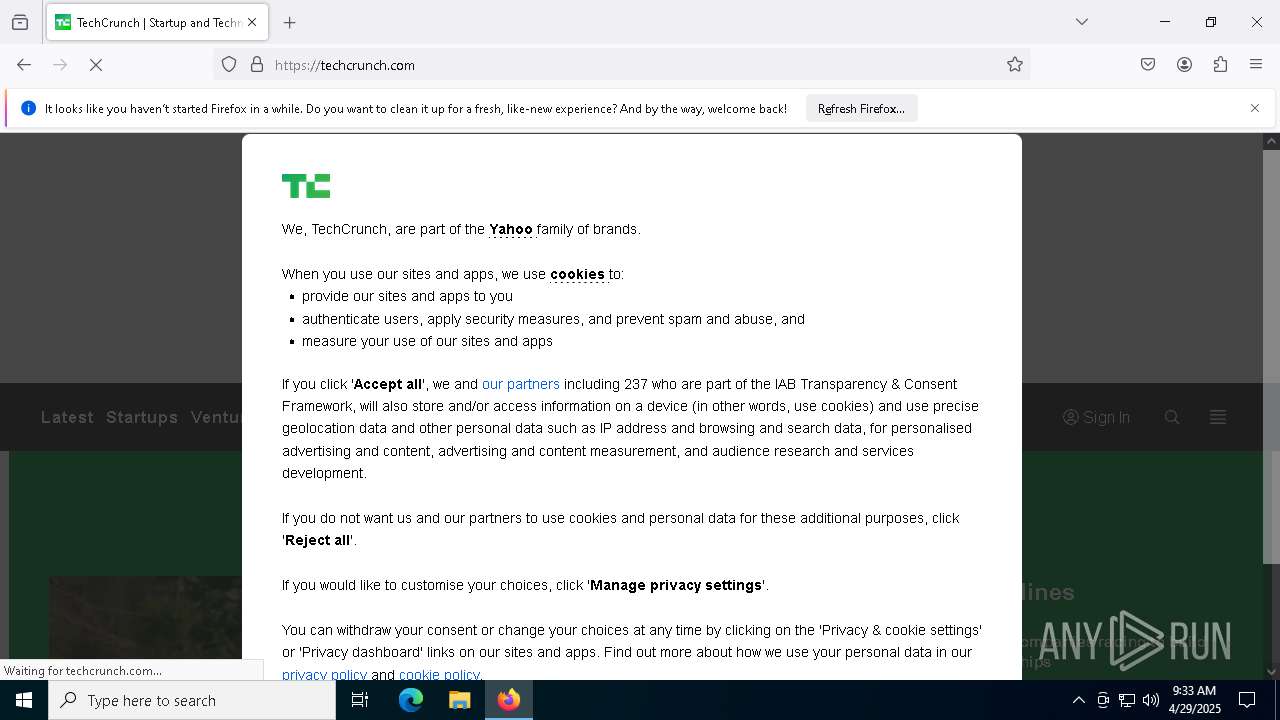
Task: Open the 'our partners' link
Action: point(521,384)
